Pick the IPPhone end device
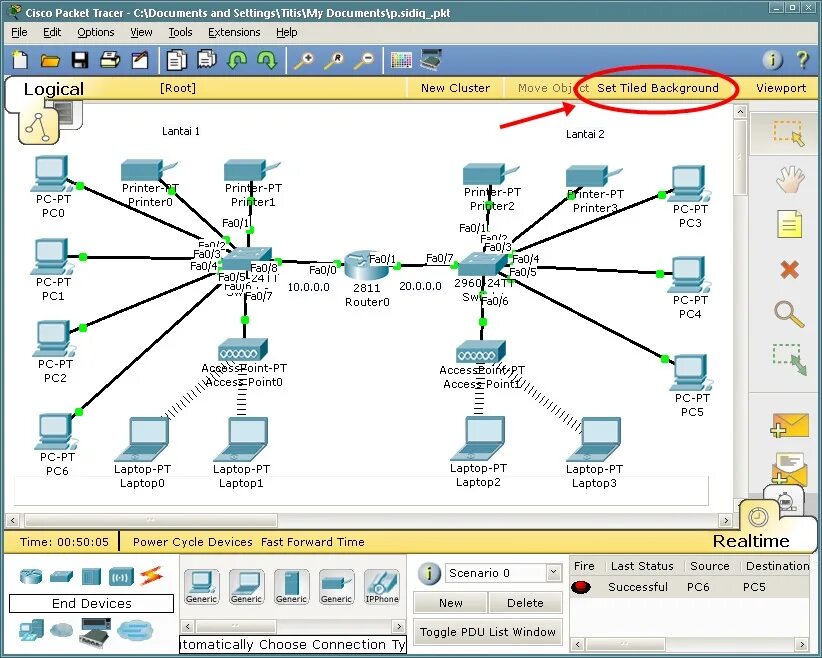Image resolution: width=822 pixels, height=658 pixels. (x=382, y=587)
